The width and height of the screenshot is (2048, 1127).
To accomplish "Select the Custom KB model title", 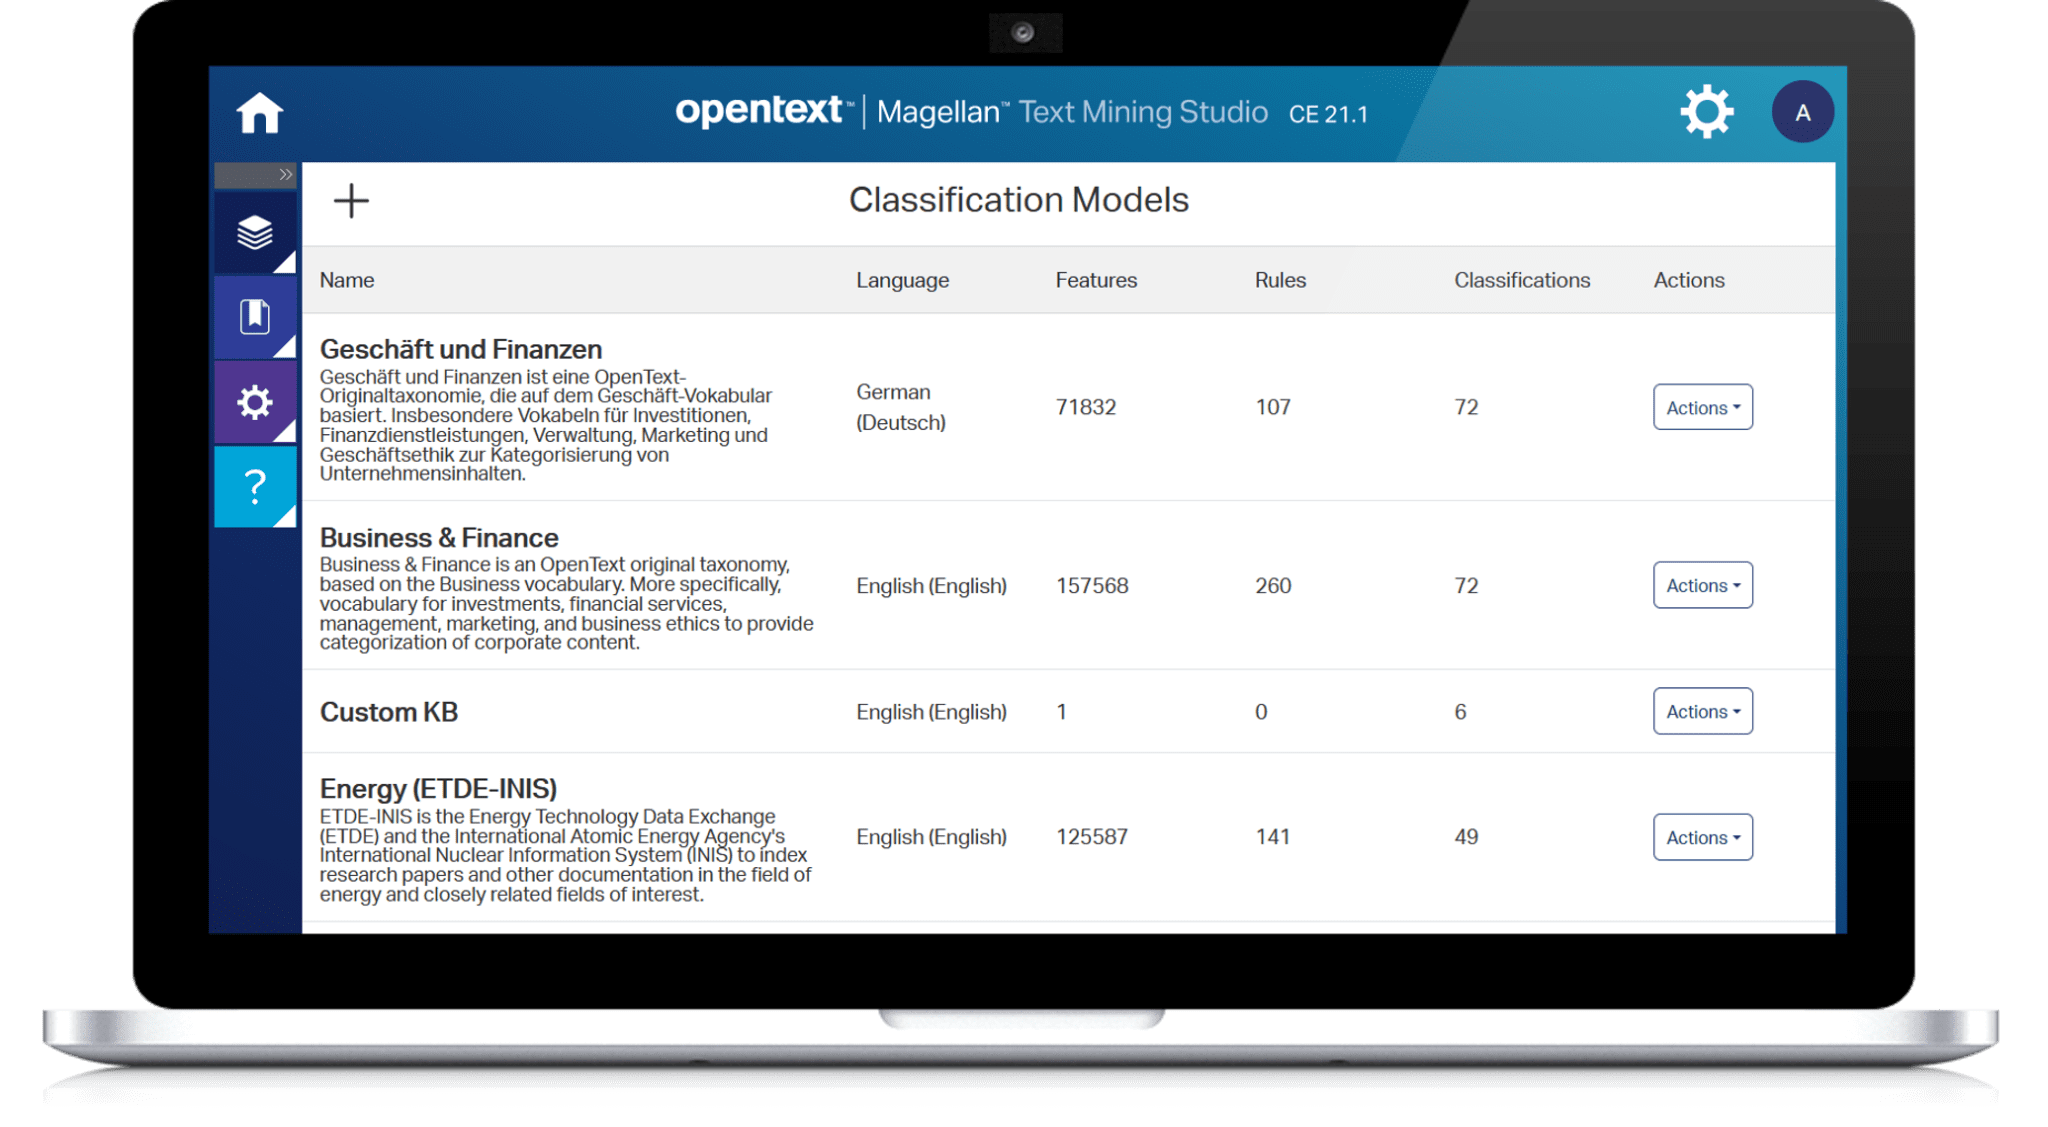I will coord(388,711).
